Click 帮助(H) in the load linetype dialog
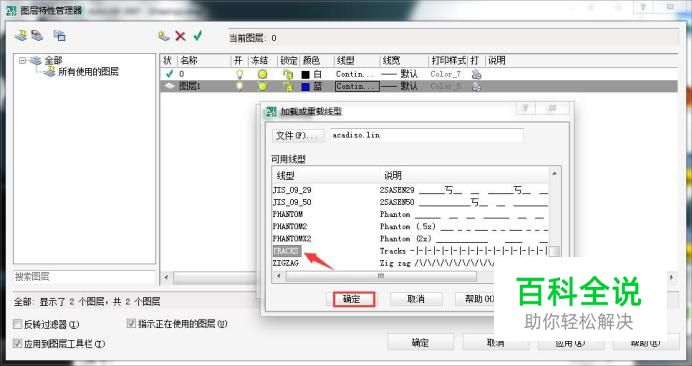The height and width of the screenshot is (366, 692). (x=478, y=299)
